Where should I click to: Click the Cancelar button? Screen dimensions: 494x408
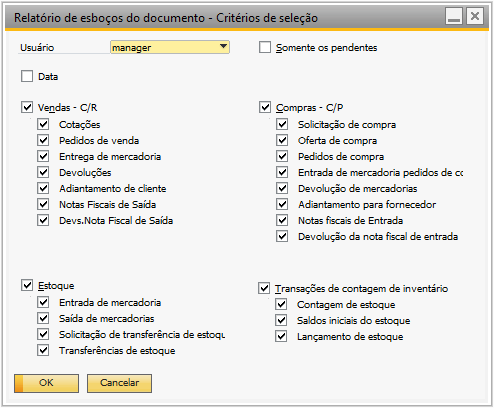119,383
